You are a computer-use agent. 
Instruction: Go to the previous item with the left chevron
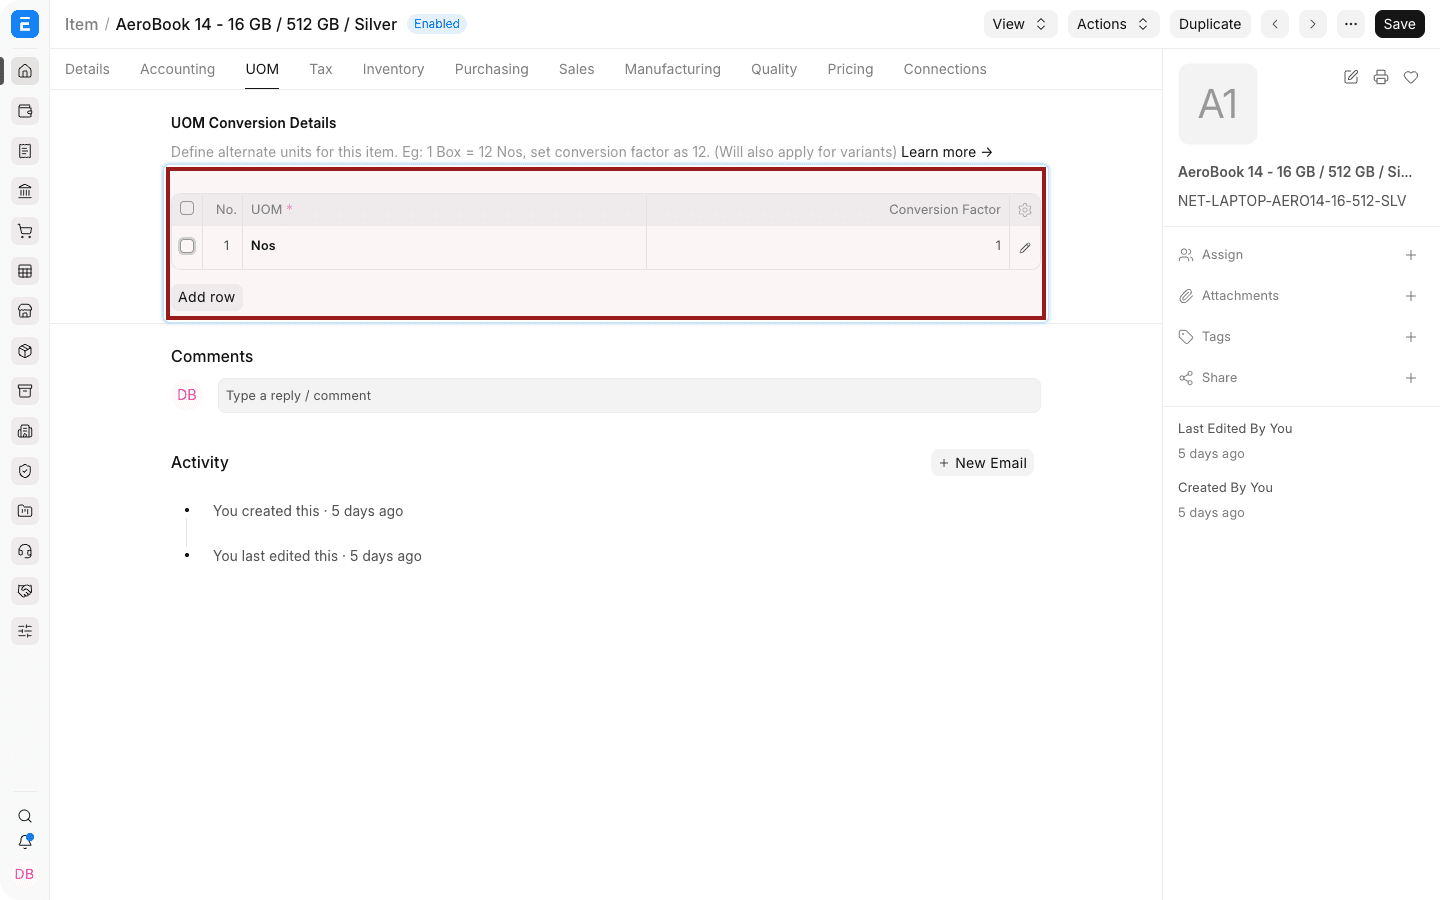(x=1275, y=24)
